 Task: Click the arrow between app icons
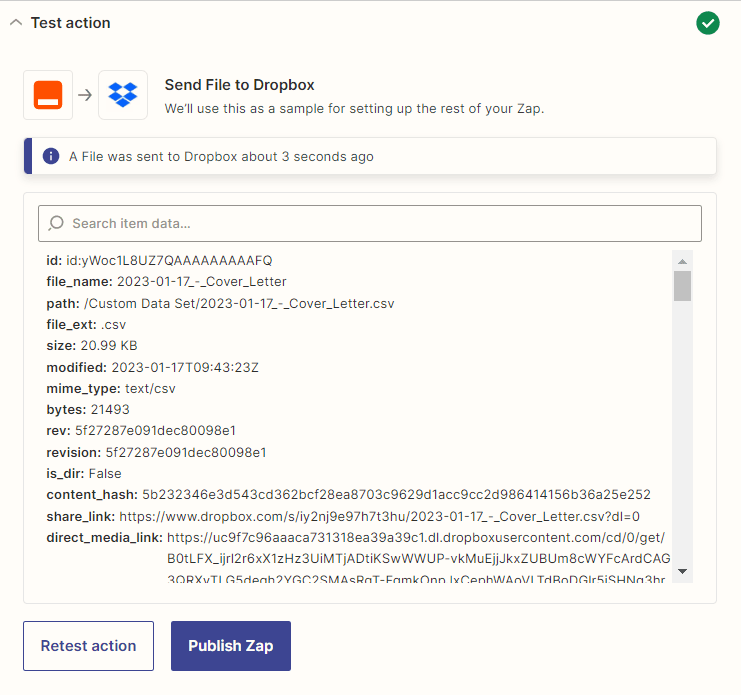85,95
